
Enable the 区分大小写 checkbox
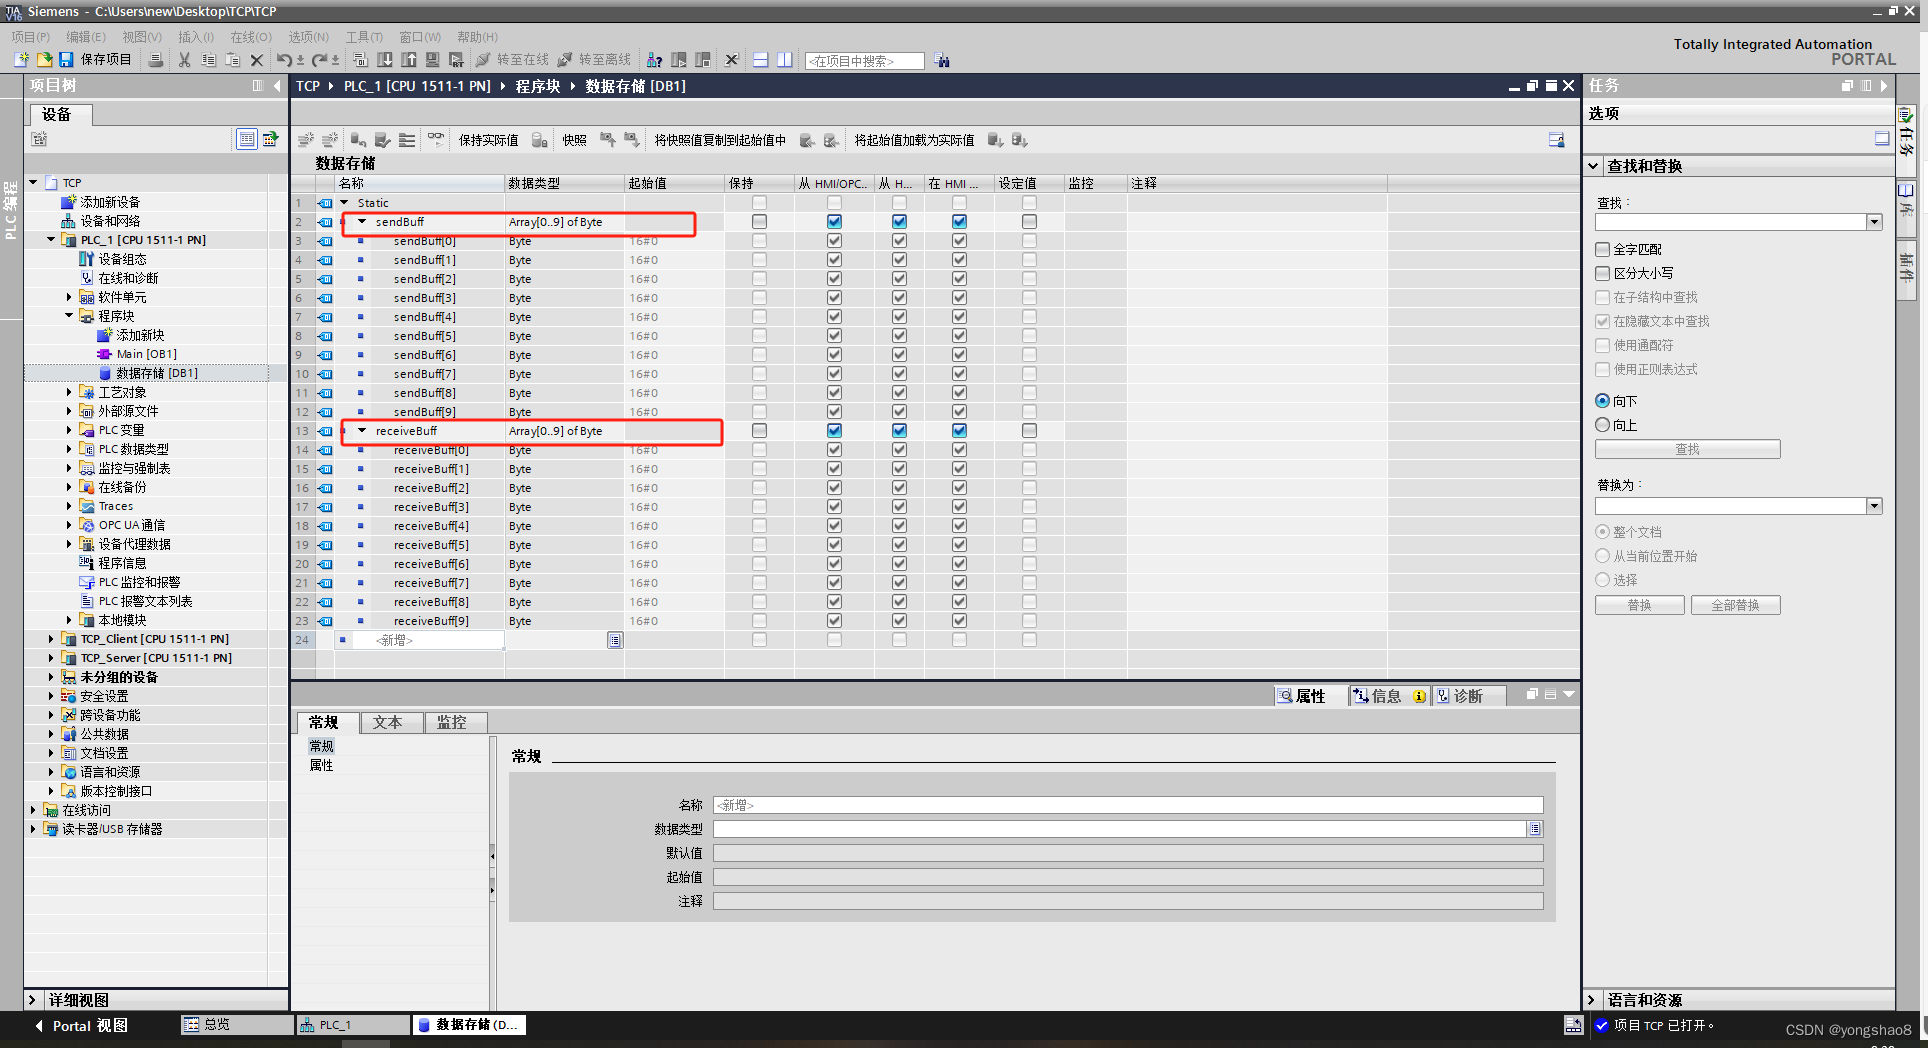click(1603, 273)
